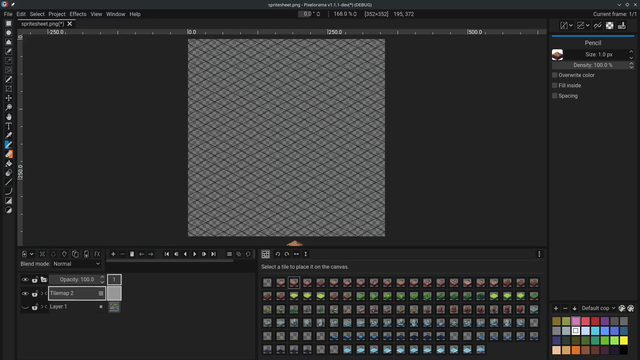640x360 pixels.
Task: Play the animation forward
Action: click(x=195, y=254)
